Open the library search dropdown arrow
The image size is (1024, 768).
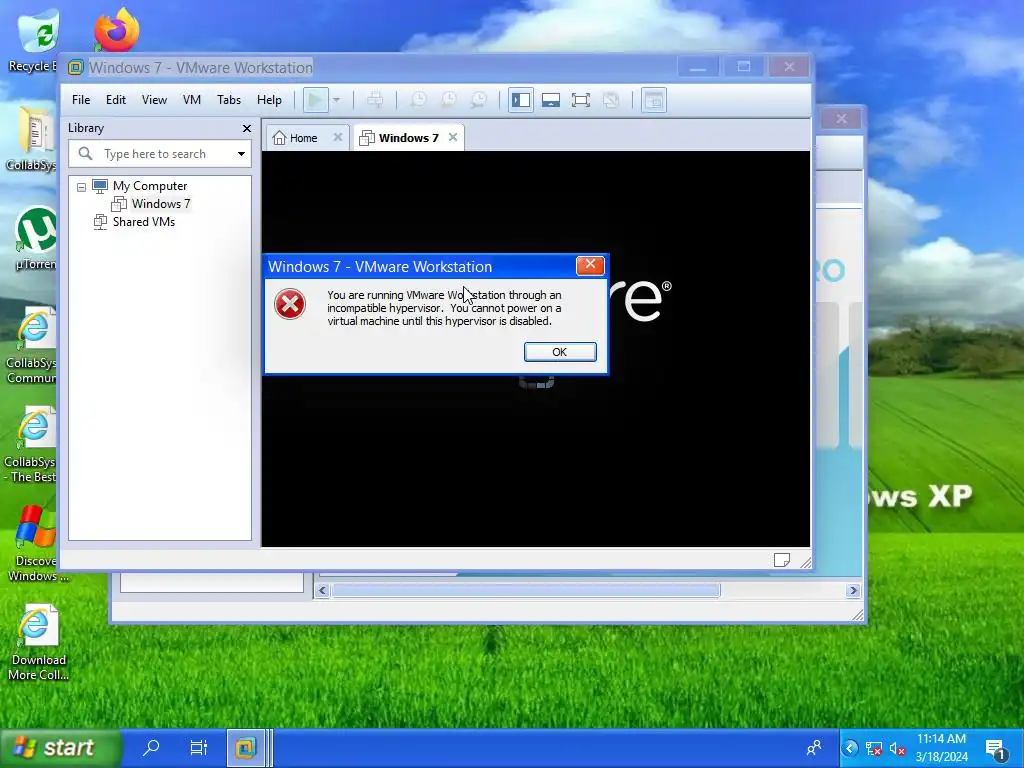[x=241, y=154]
